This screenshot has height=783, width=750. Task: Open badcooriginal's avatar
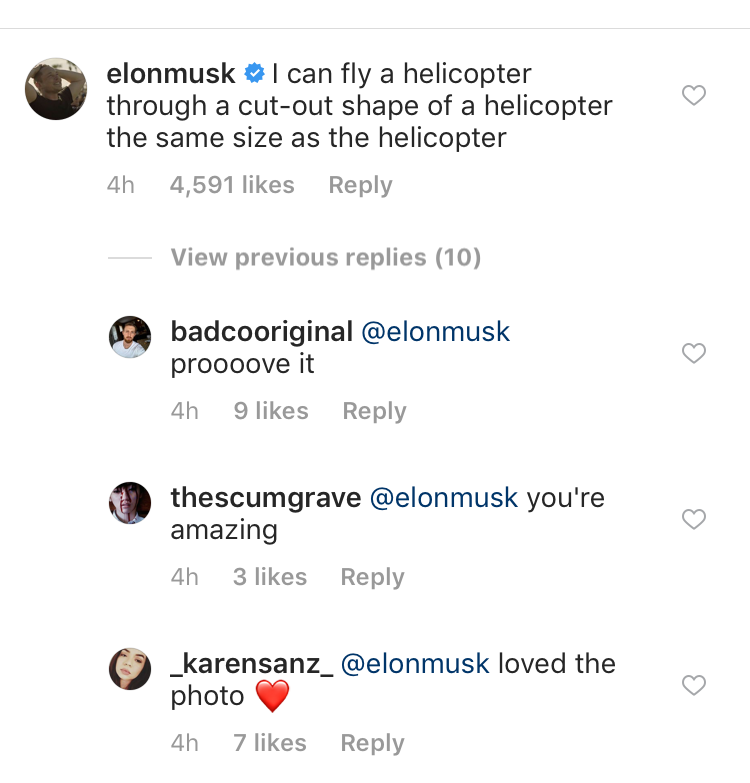130,337
